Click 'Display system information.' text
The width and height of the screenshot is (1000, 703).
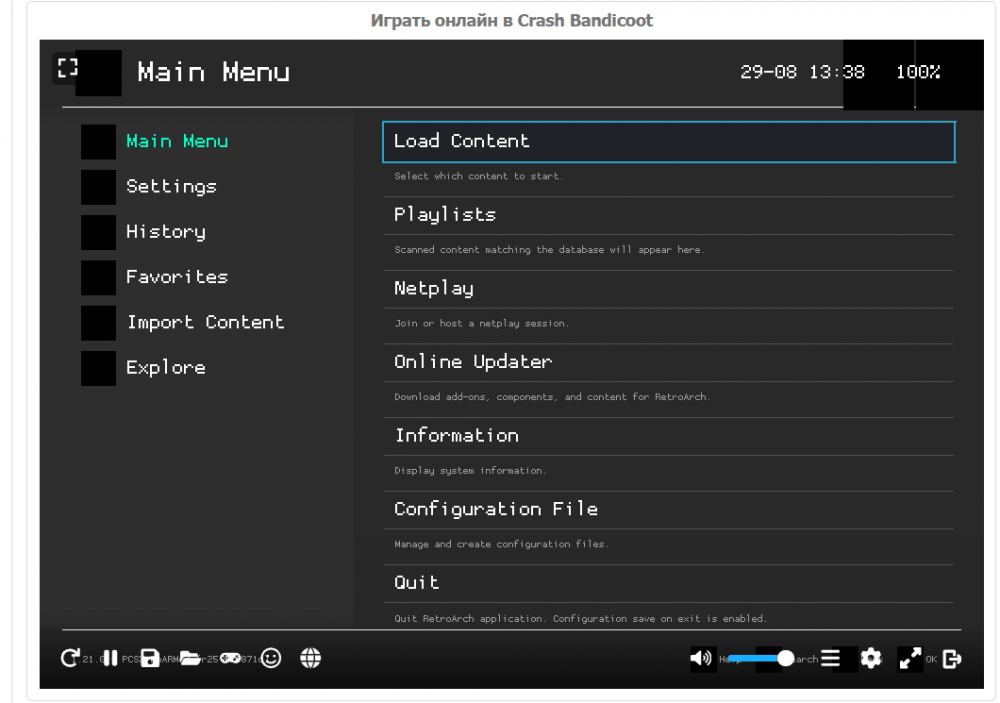coord(470,471)
